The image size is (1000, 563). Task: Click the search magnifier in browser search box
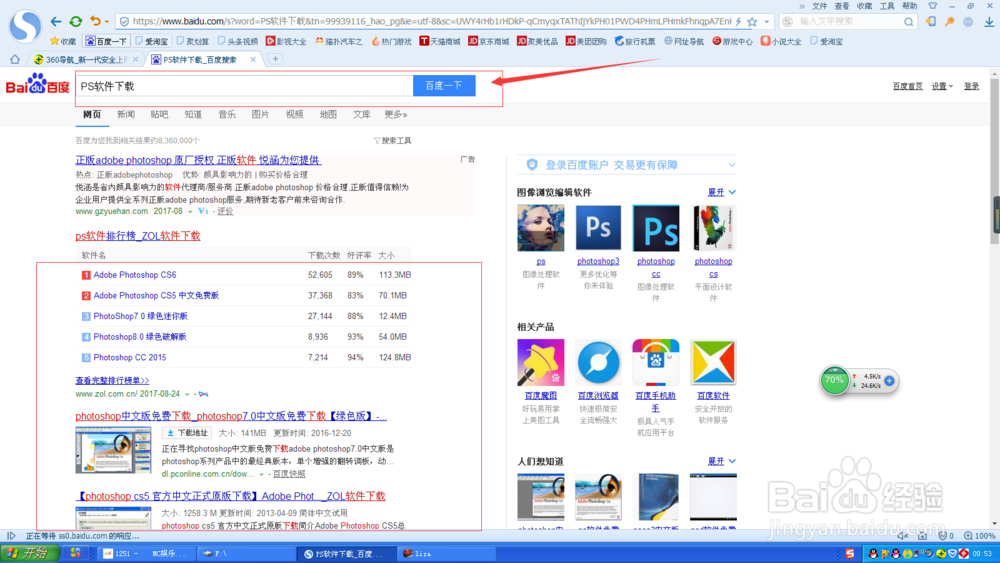pos(908,22)
